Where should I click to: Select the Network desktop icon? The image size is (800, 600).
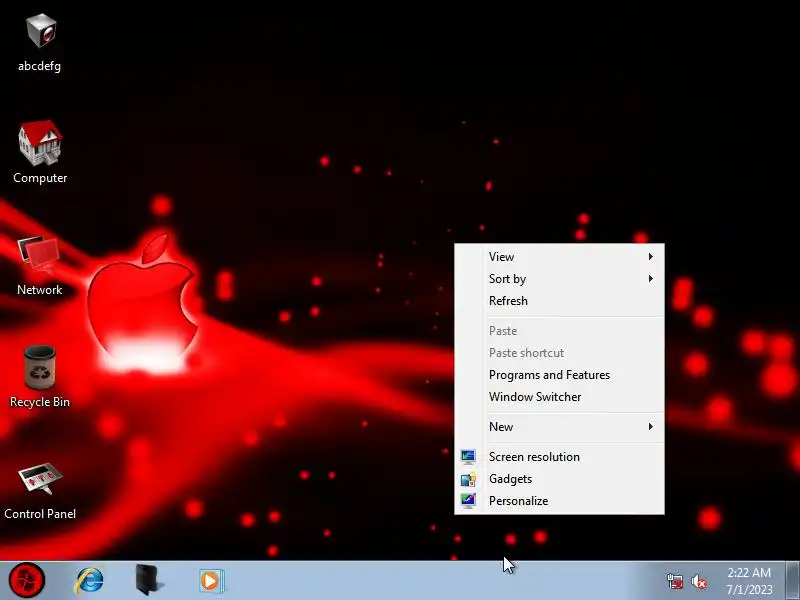click(40, 266)
